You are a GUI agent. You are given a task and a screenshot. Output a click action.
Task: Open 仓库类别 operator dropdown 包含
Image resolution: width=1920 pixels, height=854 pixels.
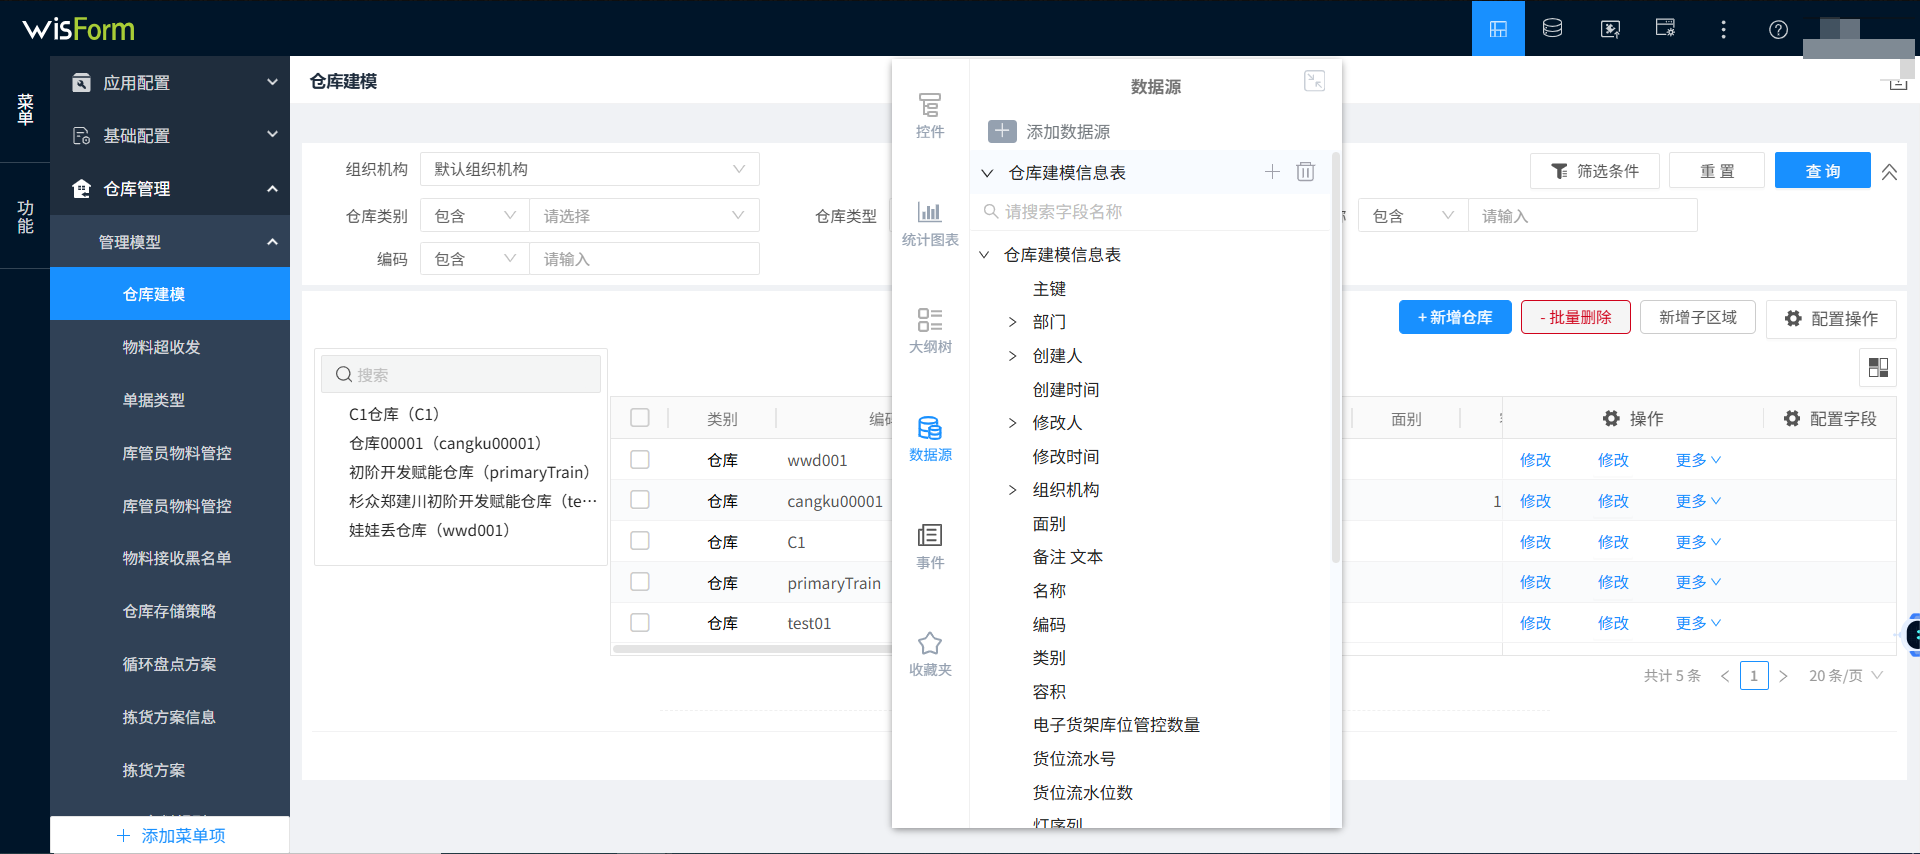[x=475, y=215]
